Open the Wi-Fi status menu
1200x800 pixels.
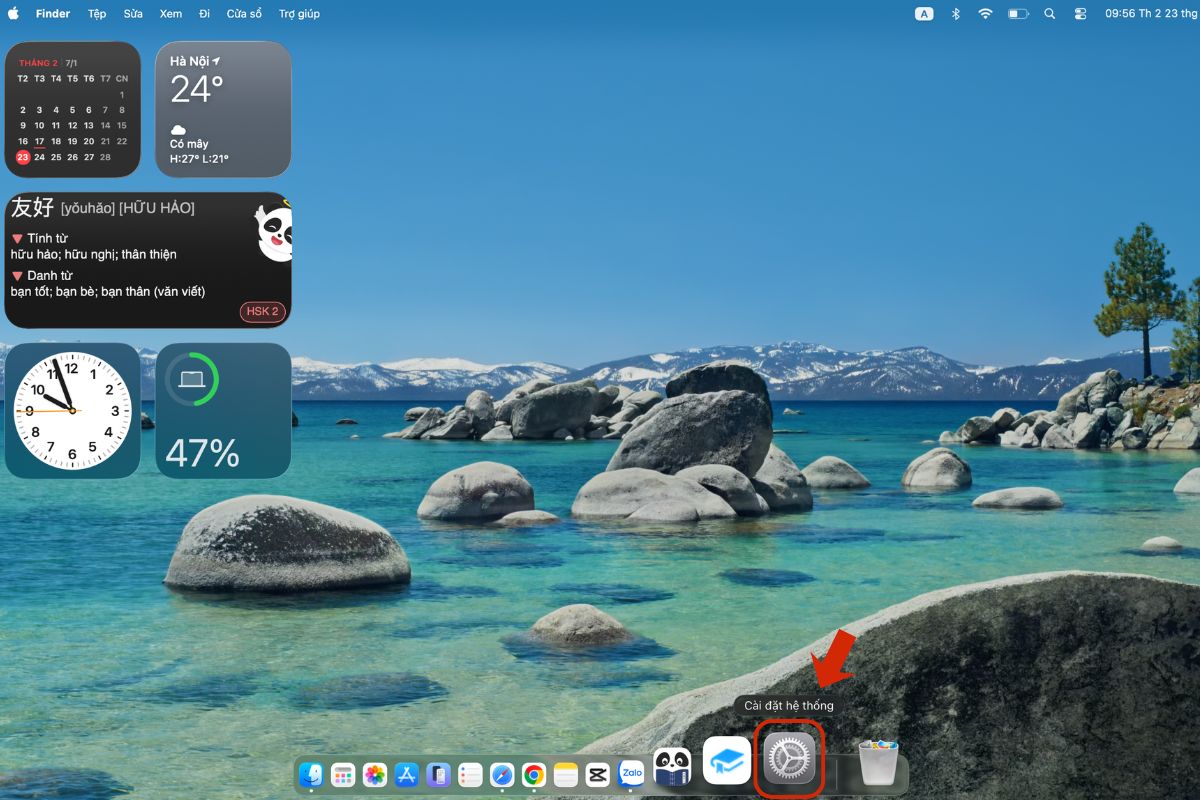pos(985,14)
